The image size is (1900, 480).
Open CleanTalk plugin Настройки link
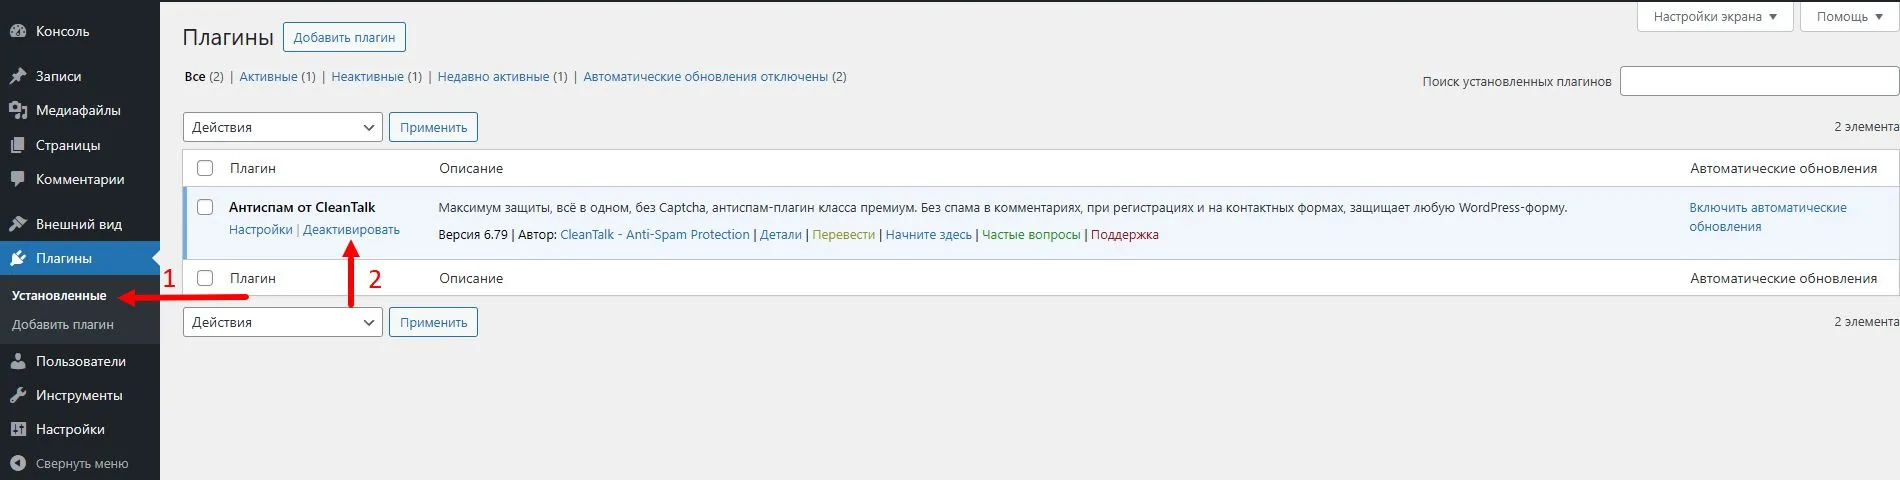click(261, 230)
